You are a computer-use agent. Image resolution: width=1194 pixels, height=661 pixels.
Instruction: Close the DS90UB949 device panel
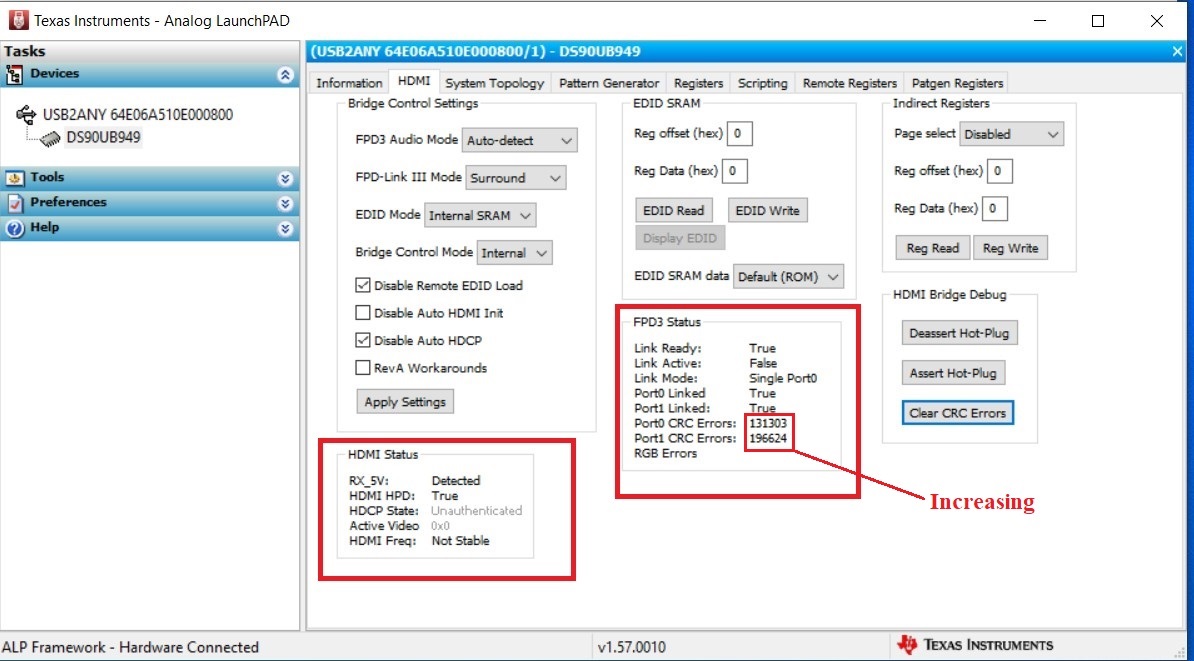click(1177, 52)
